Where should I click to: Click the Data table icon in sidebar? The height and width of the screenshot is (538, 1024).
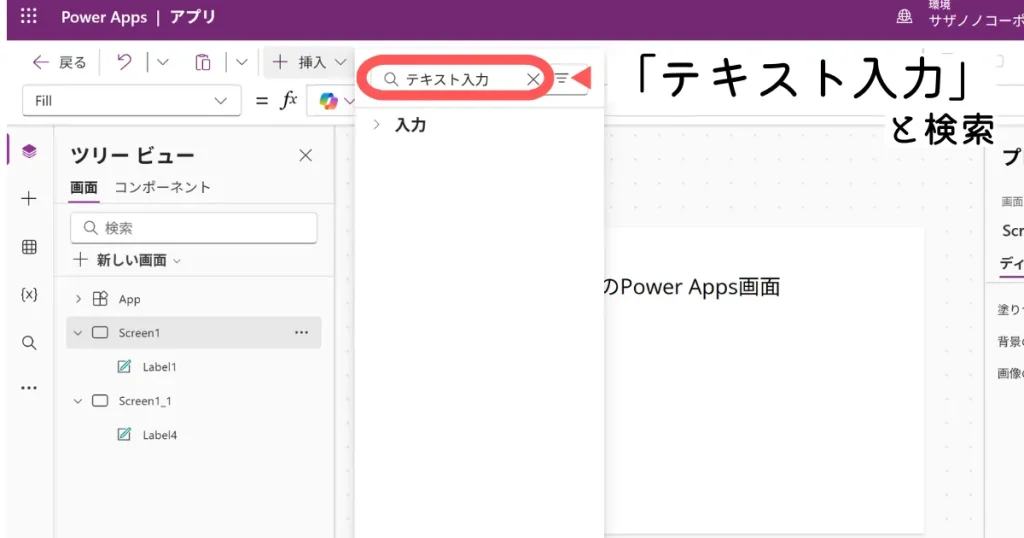tap(29, 247)
